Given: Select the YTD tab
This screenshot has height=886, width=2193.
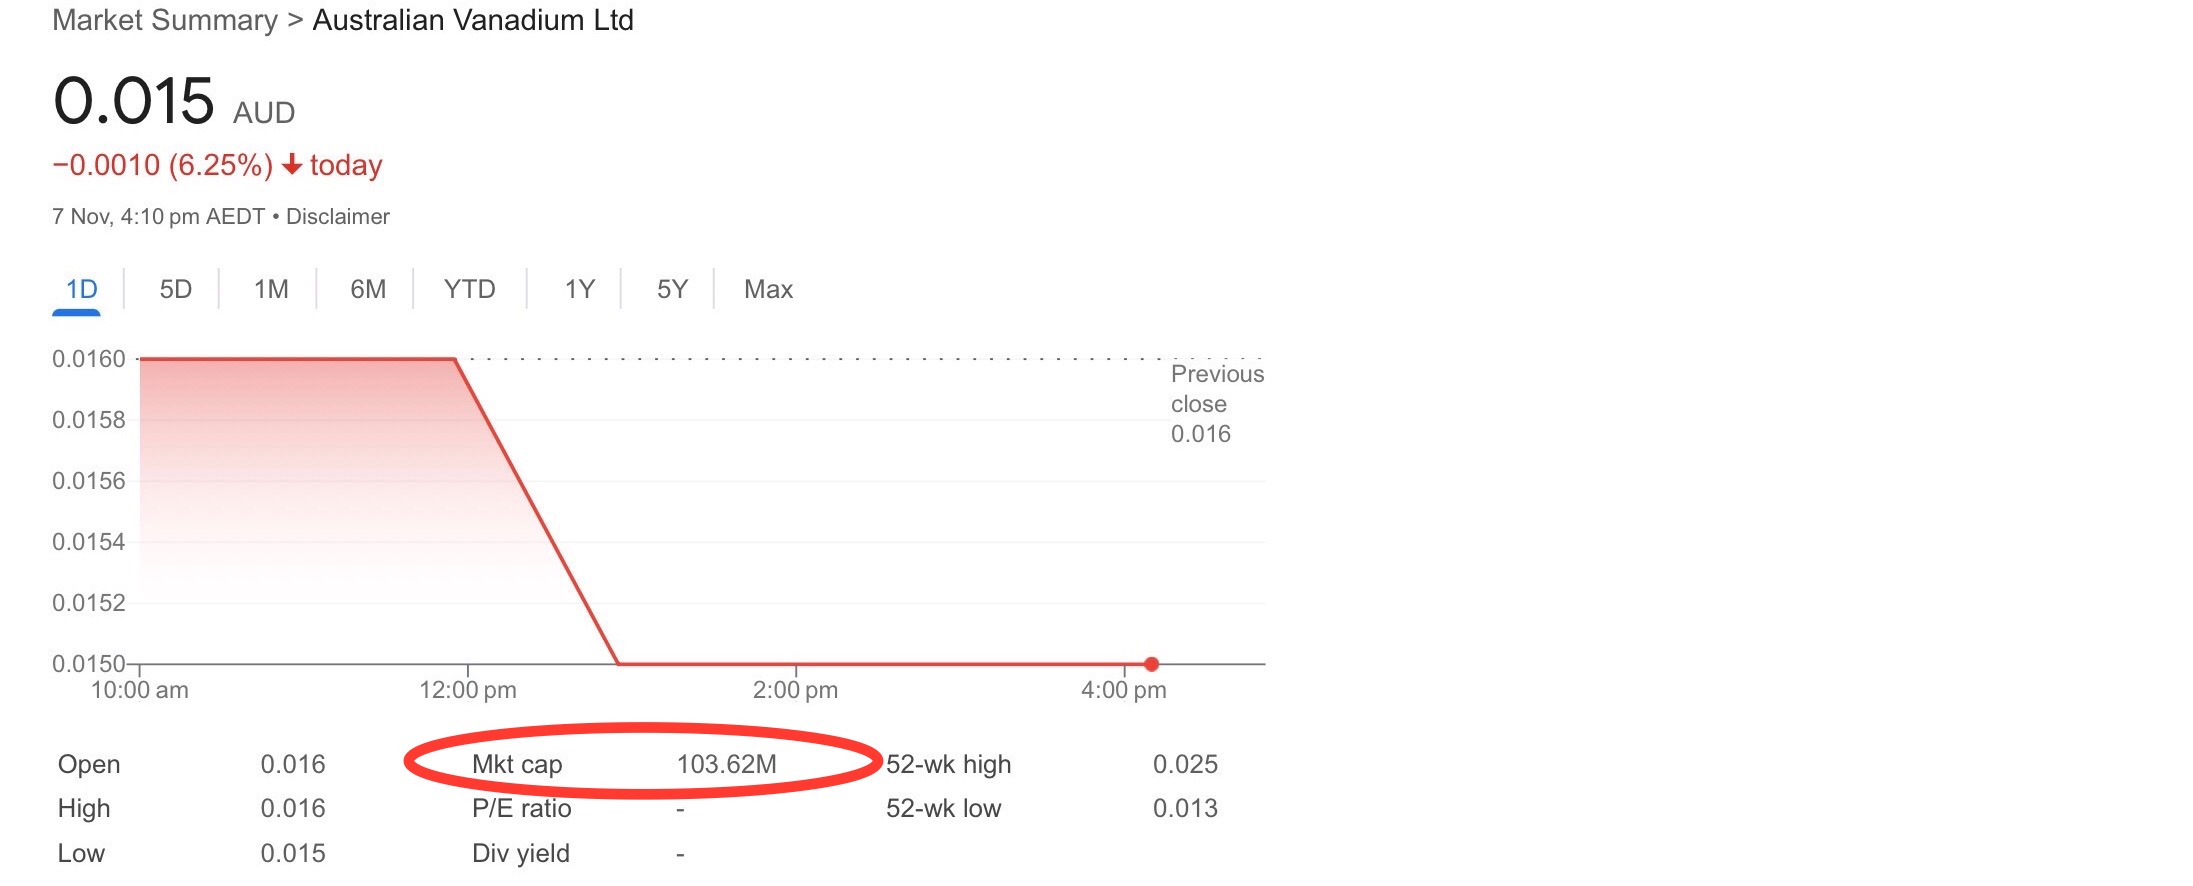Looking at the screenshot, I should pyautogui.click(x=470, y=290).
